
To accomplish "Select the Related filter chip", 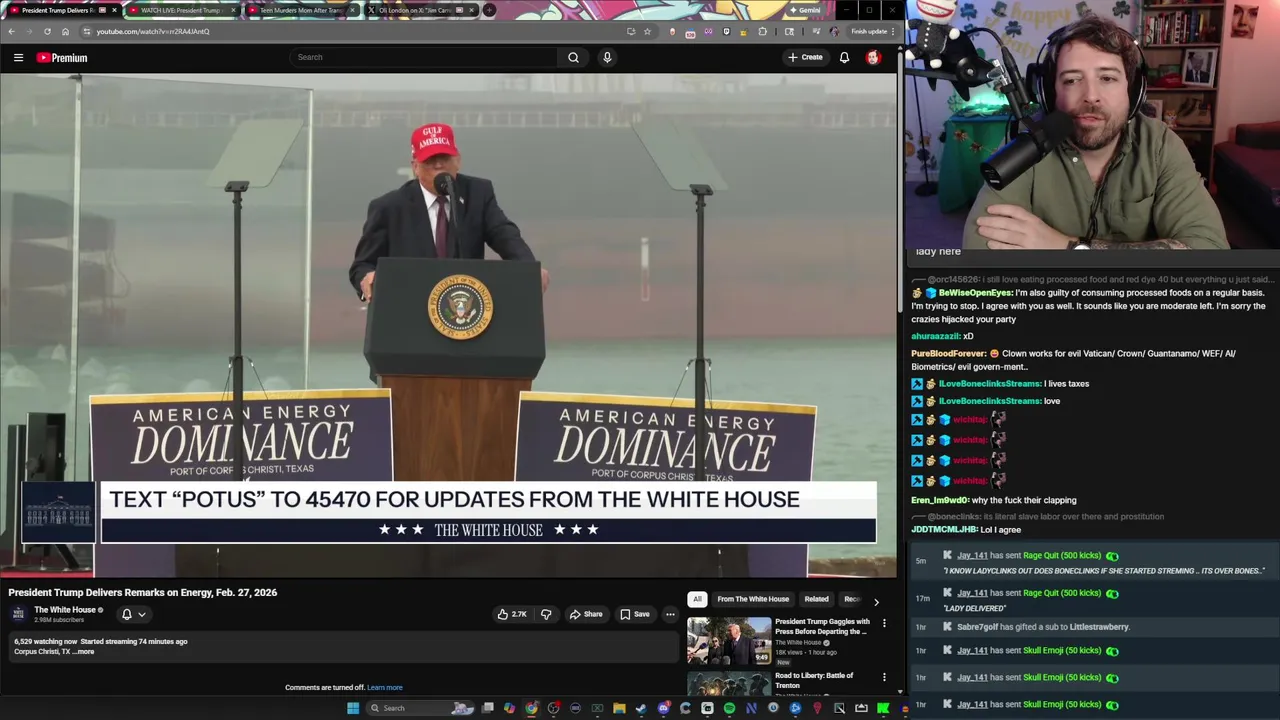I will 816,599.
